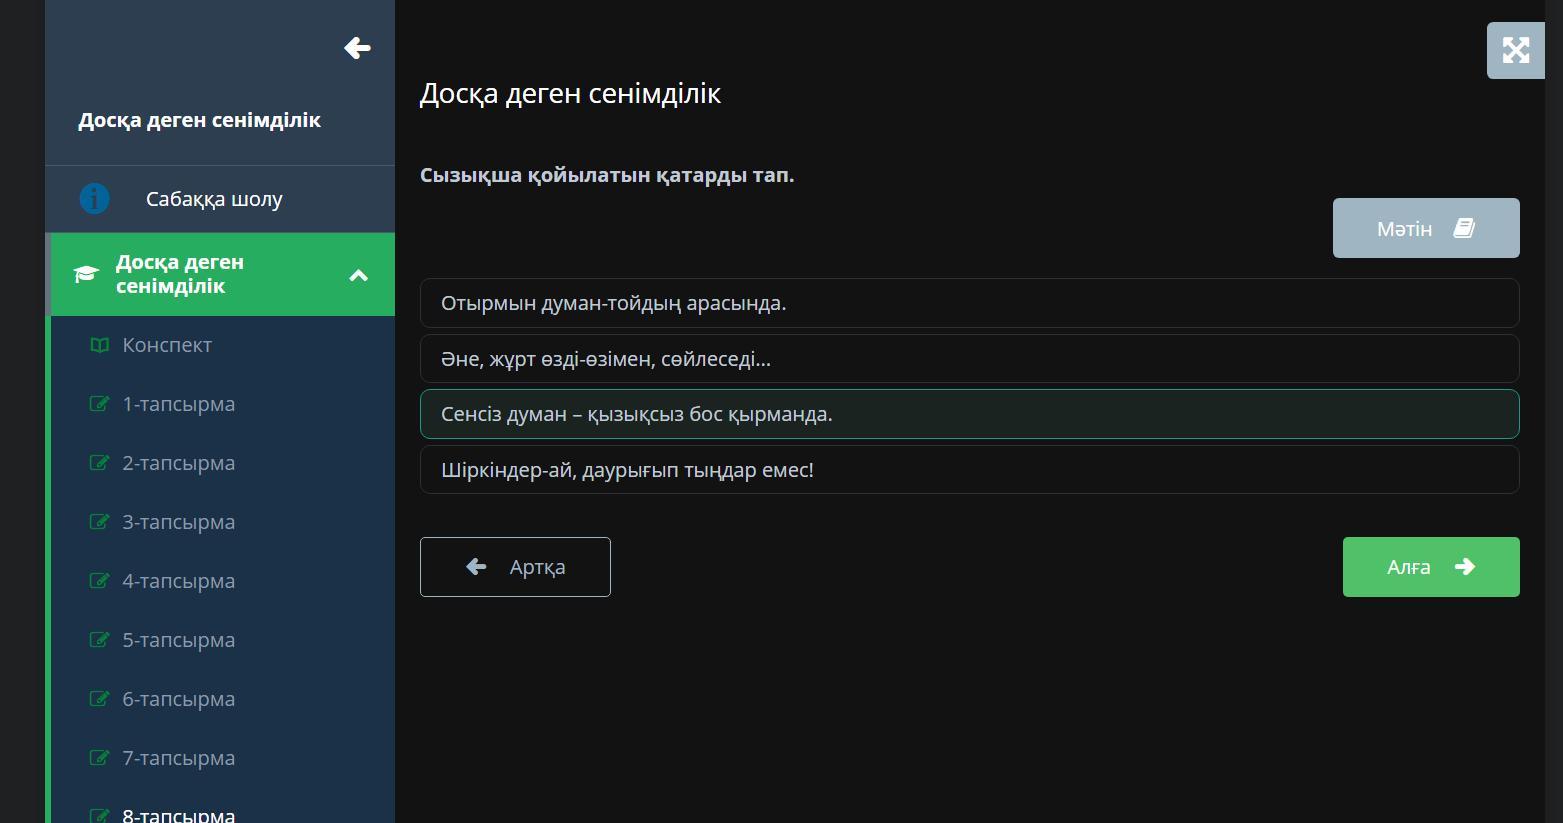Click the edit icon beside 6-тапсырма

100,699
